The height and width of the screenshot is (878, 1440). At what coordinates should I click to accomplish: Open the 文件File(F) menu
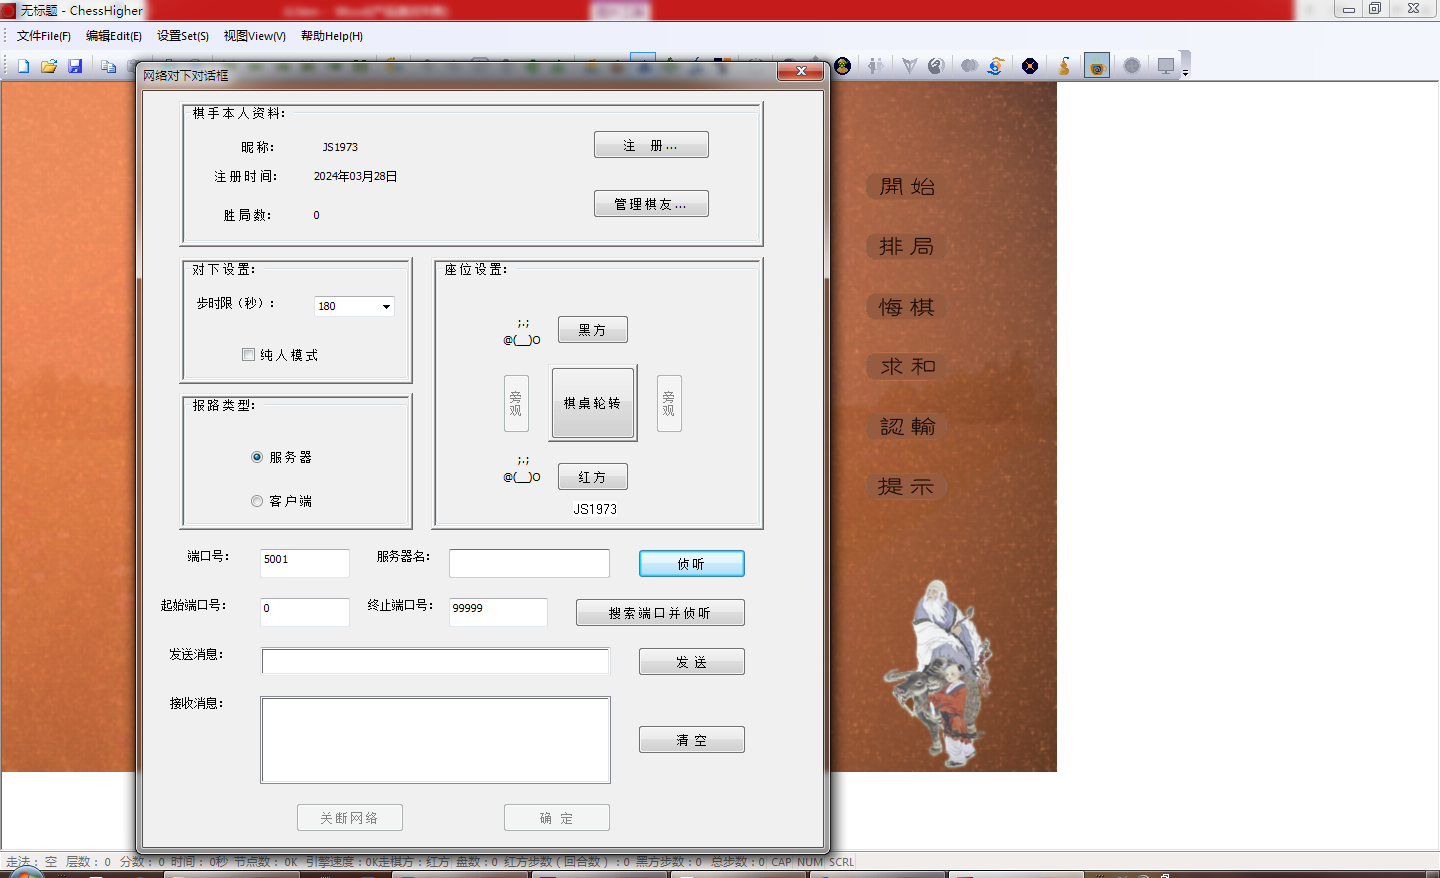point(44,36)
